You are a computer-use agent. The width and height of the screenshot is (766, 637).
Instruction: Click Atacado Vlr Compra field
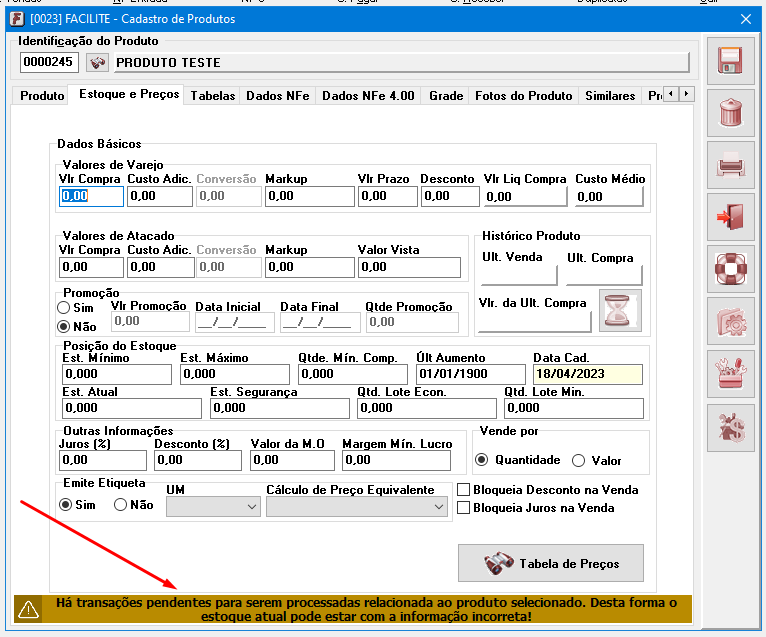(x=91, y=267)
